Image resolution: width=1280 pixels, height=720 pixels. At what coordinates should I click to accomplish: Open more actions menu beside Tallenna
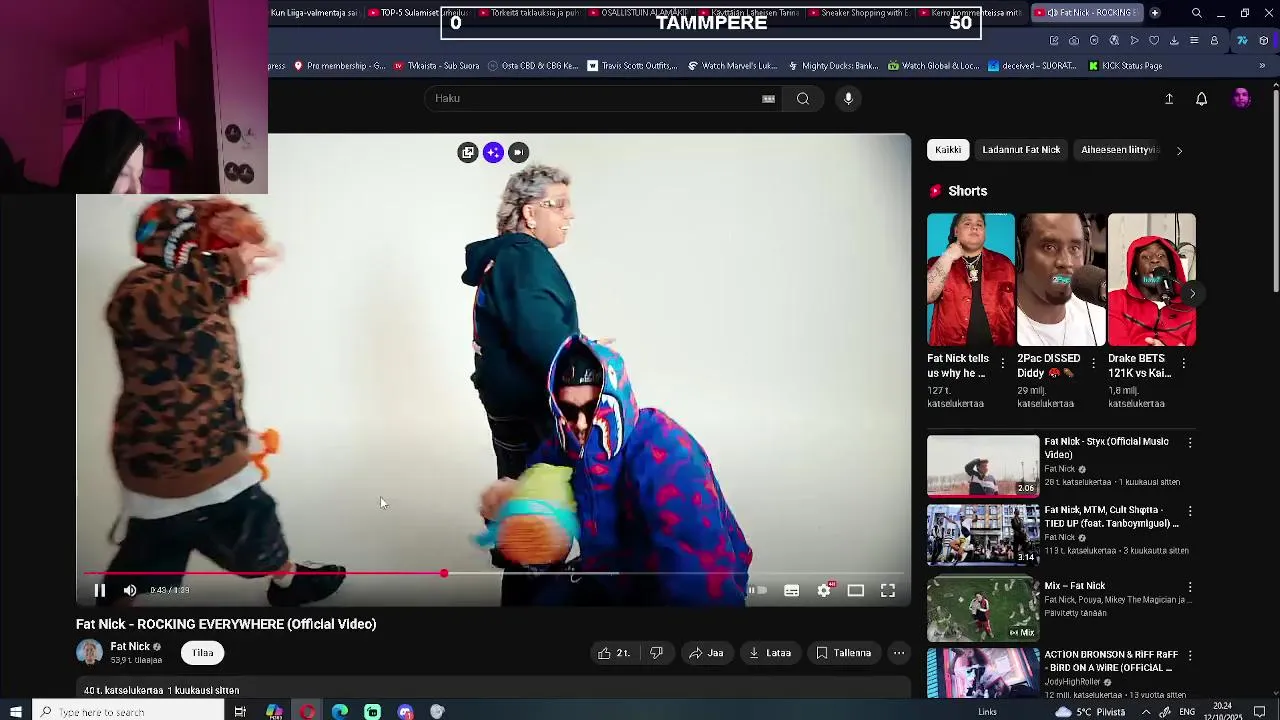click(x=899, y=653)
